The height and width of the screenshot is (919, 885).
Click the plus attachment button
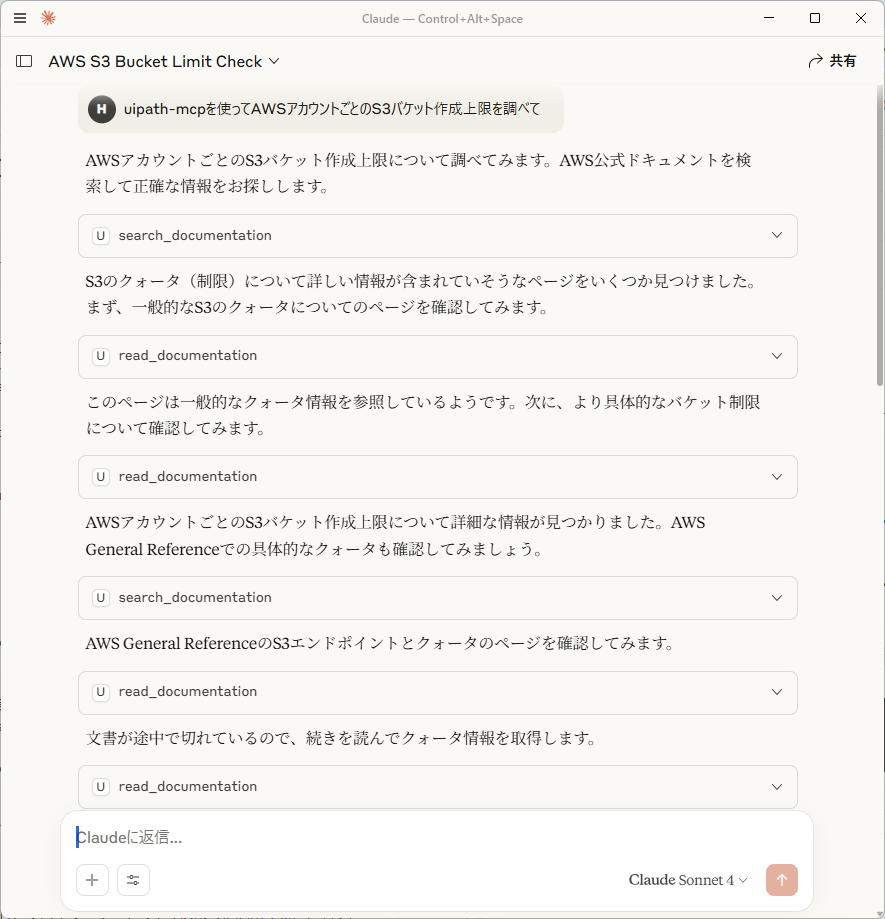[x=92, y=880]
